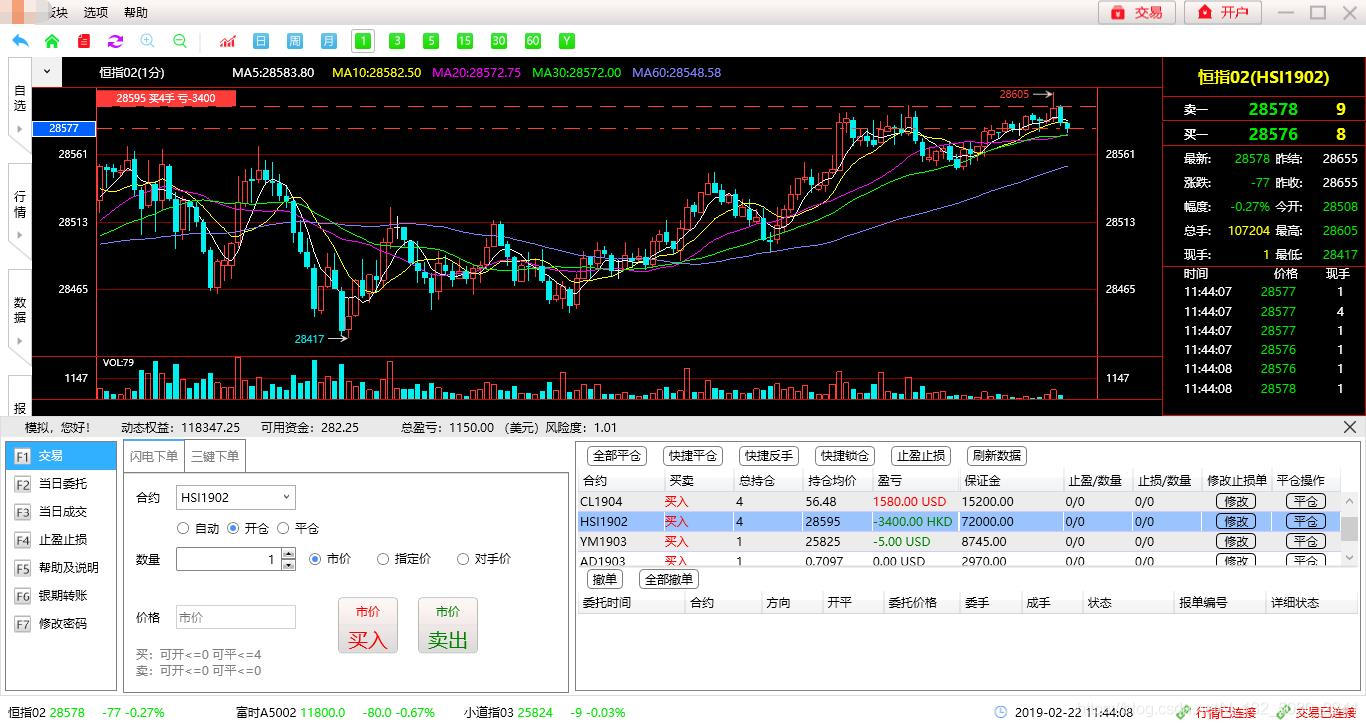Viewport: 1366px width, 727px height.
Task: Click the 价格 input field
Action: [x=236, y=617]
